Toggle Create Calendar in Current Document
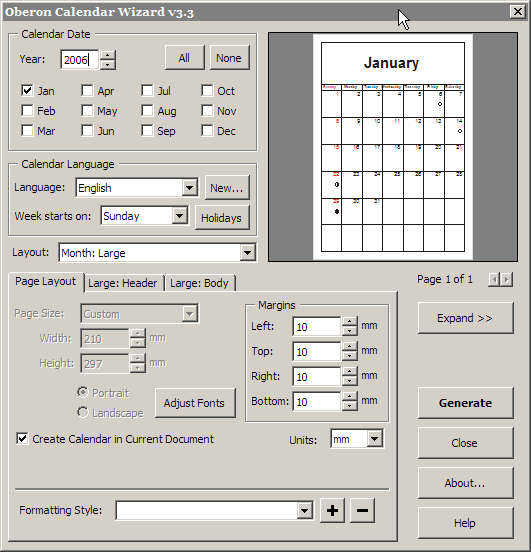 click(22, 439)
